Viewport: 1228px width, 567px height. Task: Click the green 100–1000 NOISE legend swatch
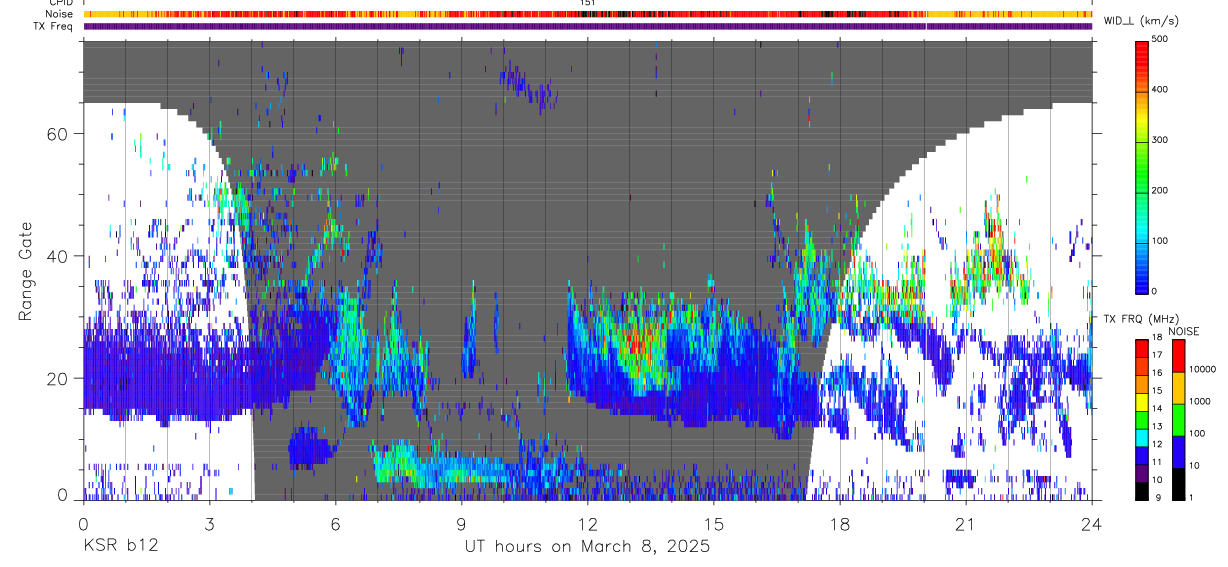[1178, 420]
